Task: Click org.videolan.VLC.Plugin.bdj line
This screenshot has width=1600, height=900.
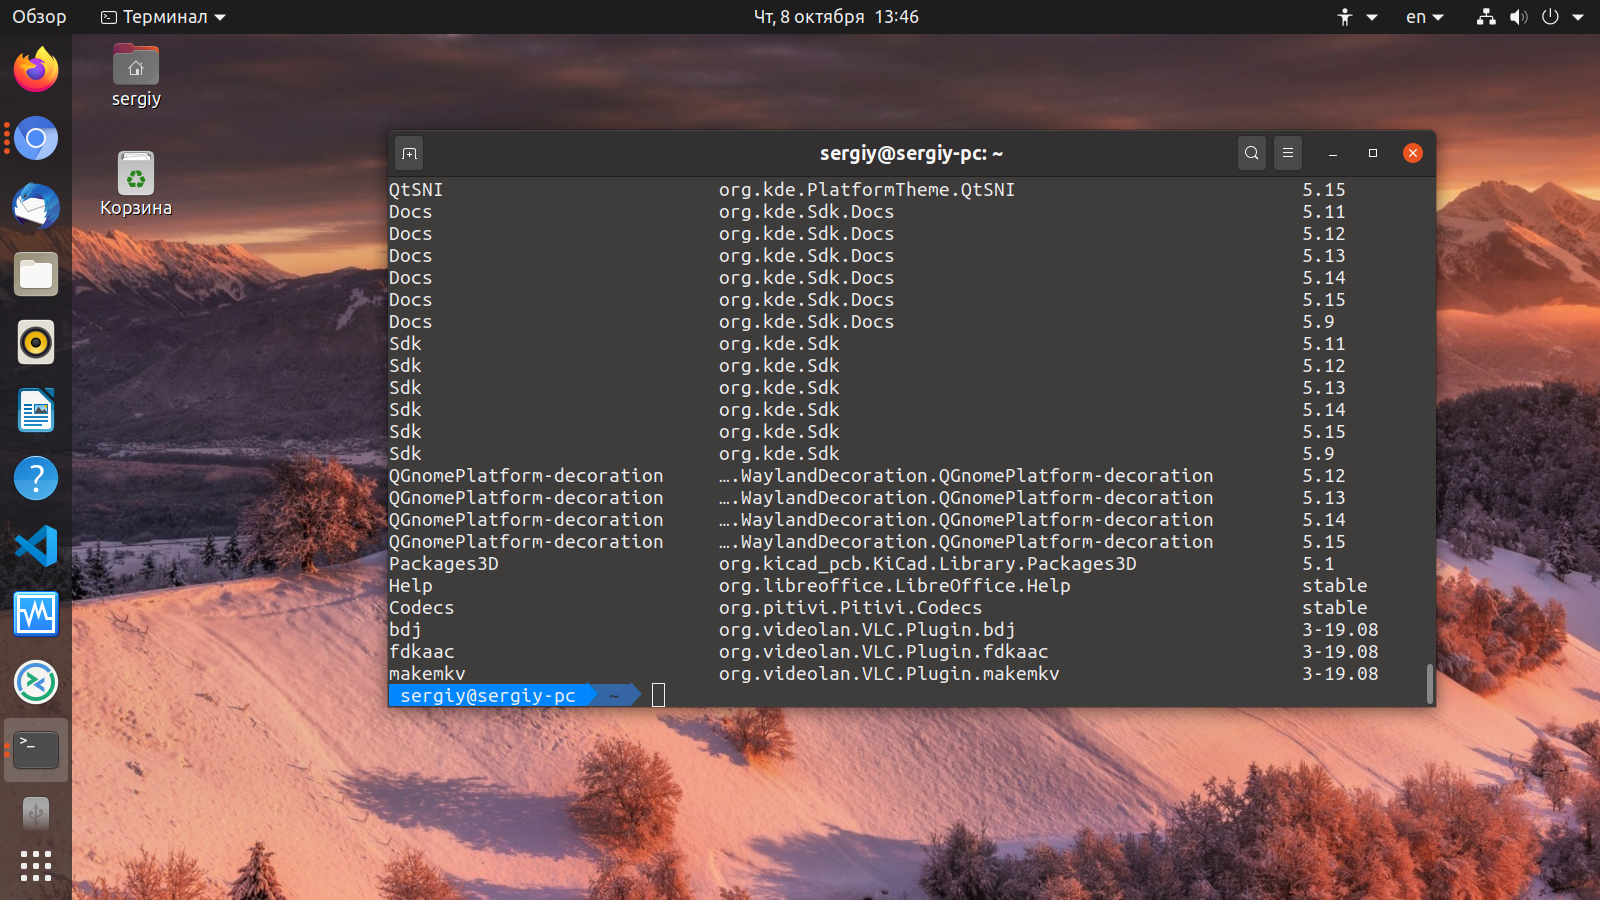Action: (x=866, y=630)
